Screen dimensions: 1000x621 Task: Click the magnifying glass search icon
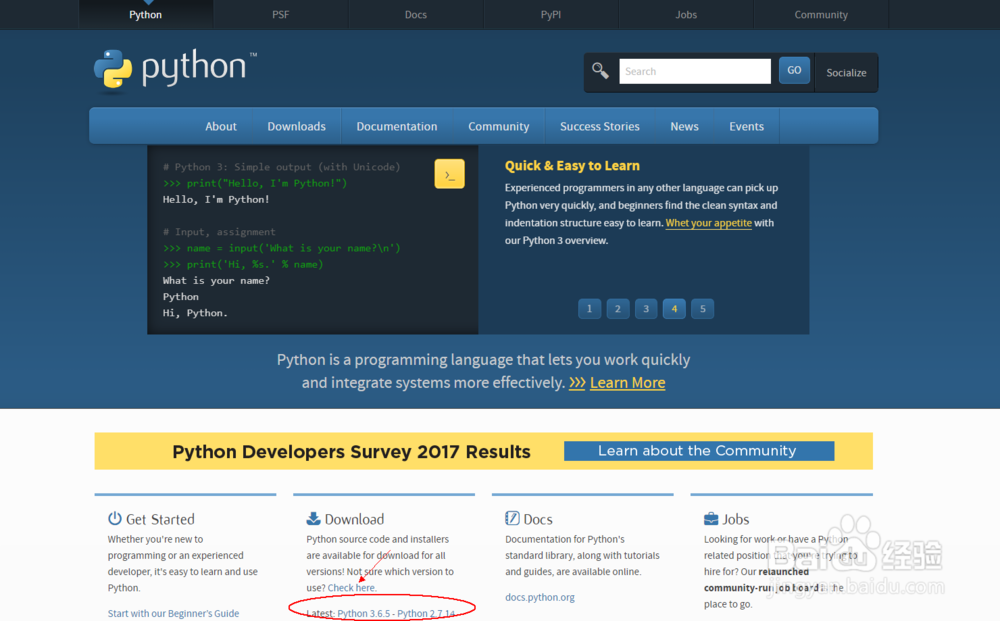pyautogui.click(x=600, y=70)
